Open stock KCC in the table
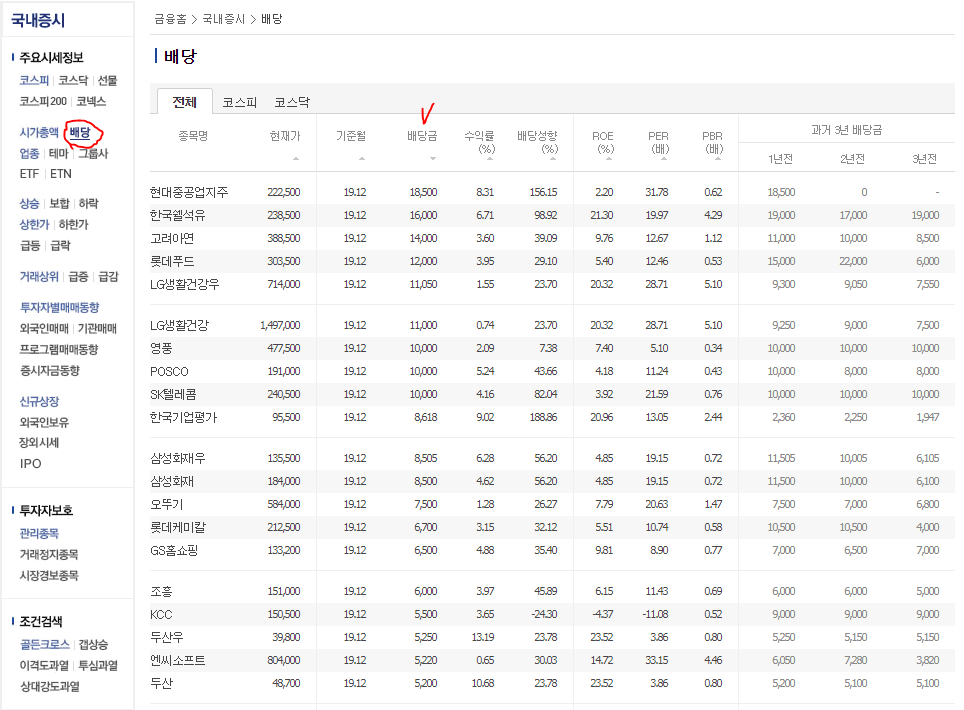The image size is (964, 710). tap(161, 615)
